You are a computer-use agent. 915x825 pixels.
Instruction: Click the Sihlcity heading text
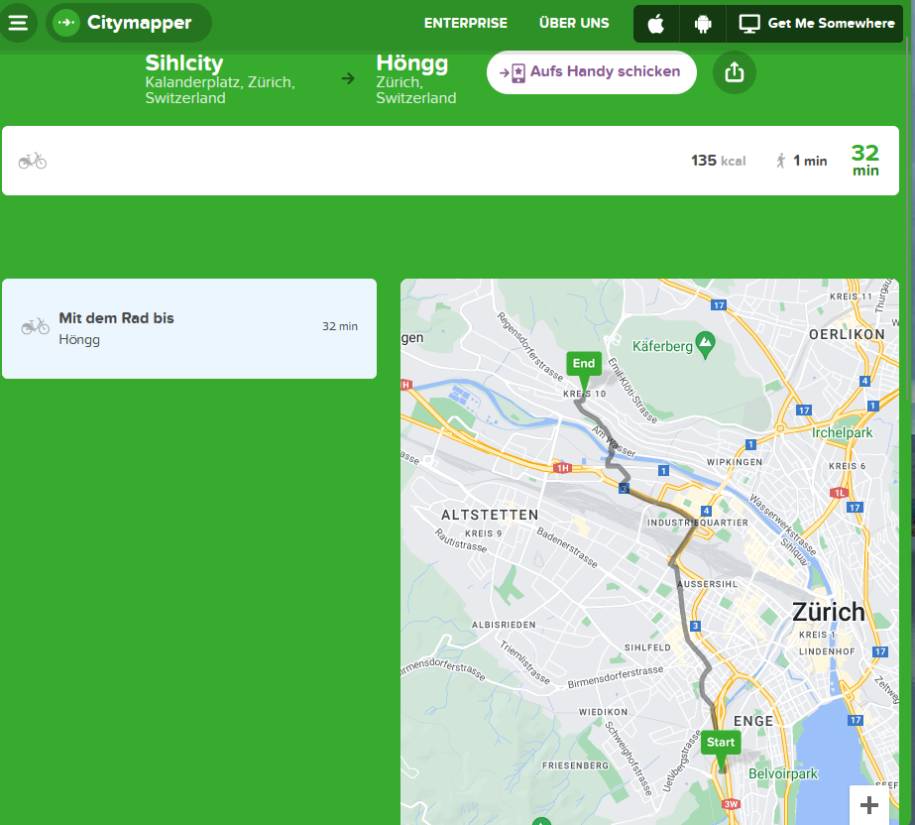pos(185,63)
